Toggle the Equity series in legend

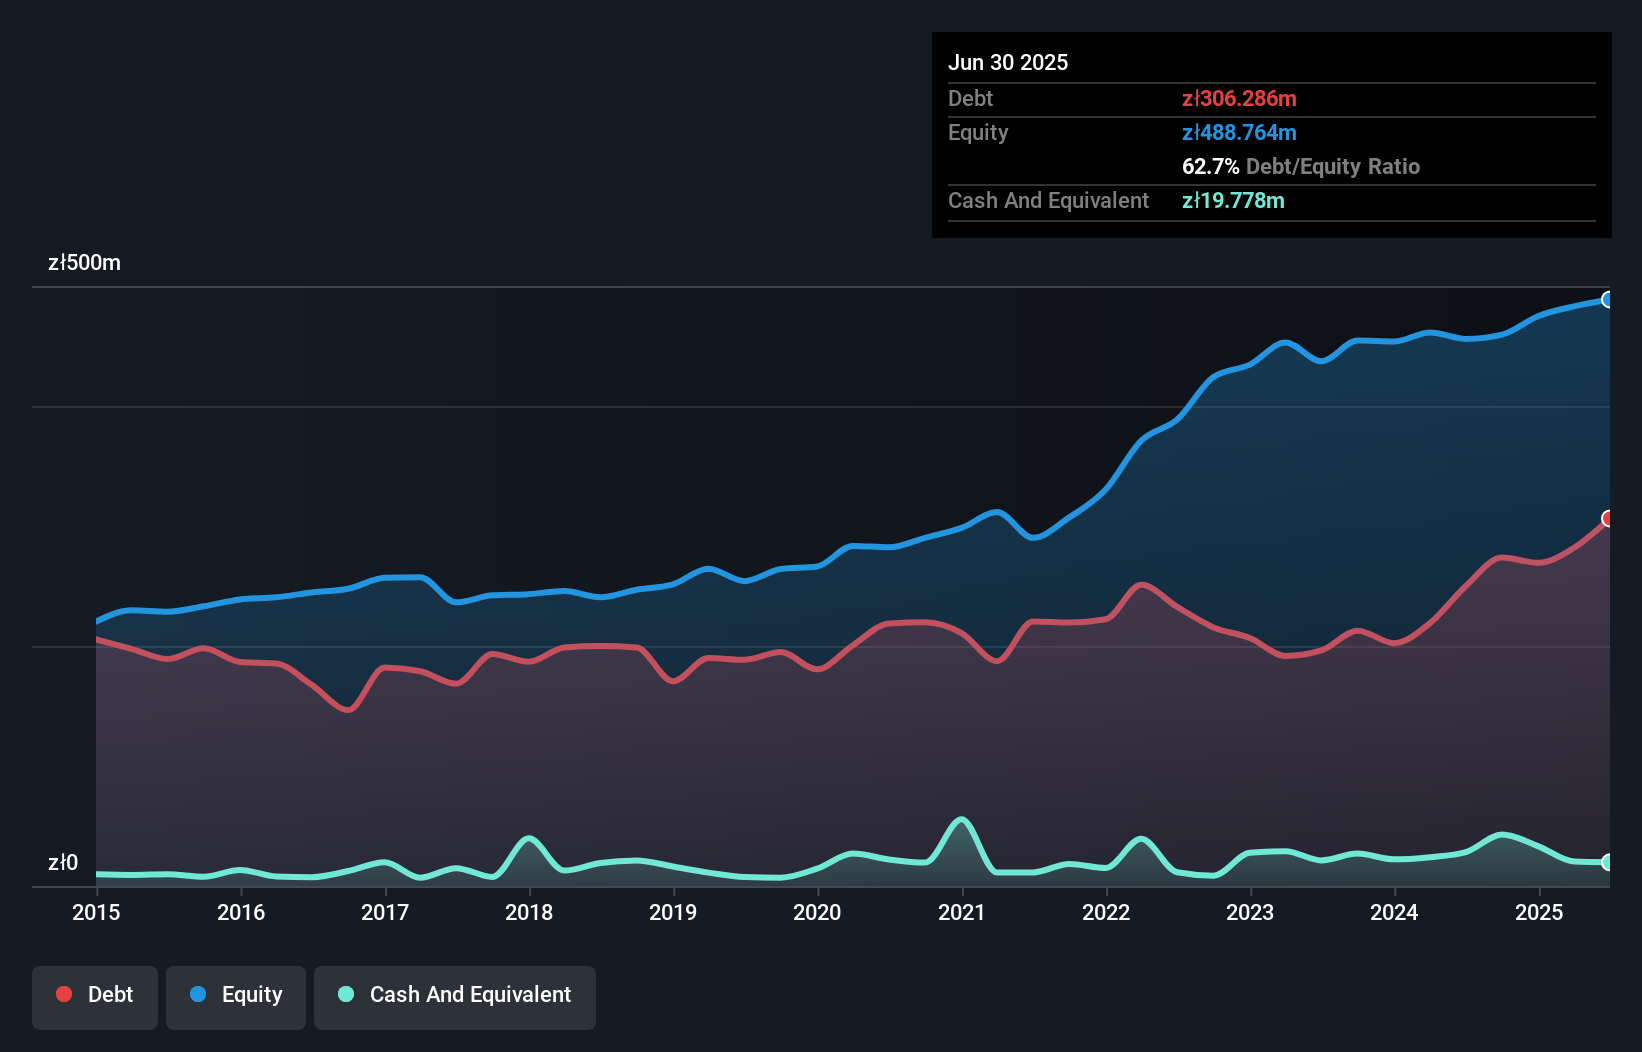(236, 995)
